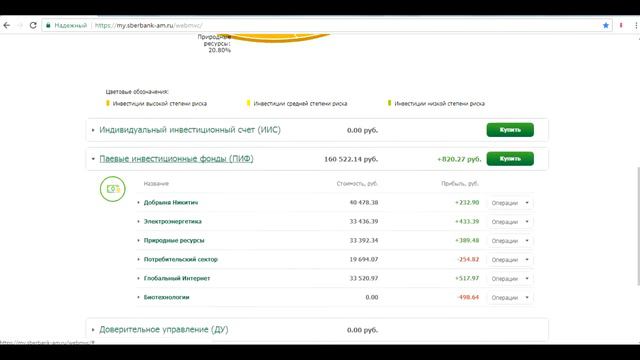
Task: Click the browser back arrow
Action: coord(7,25)
